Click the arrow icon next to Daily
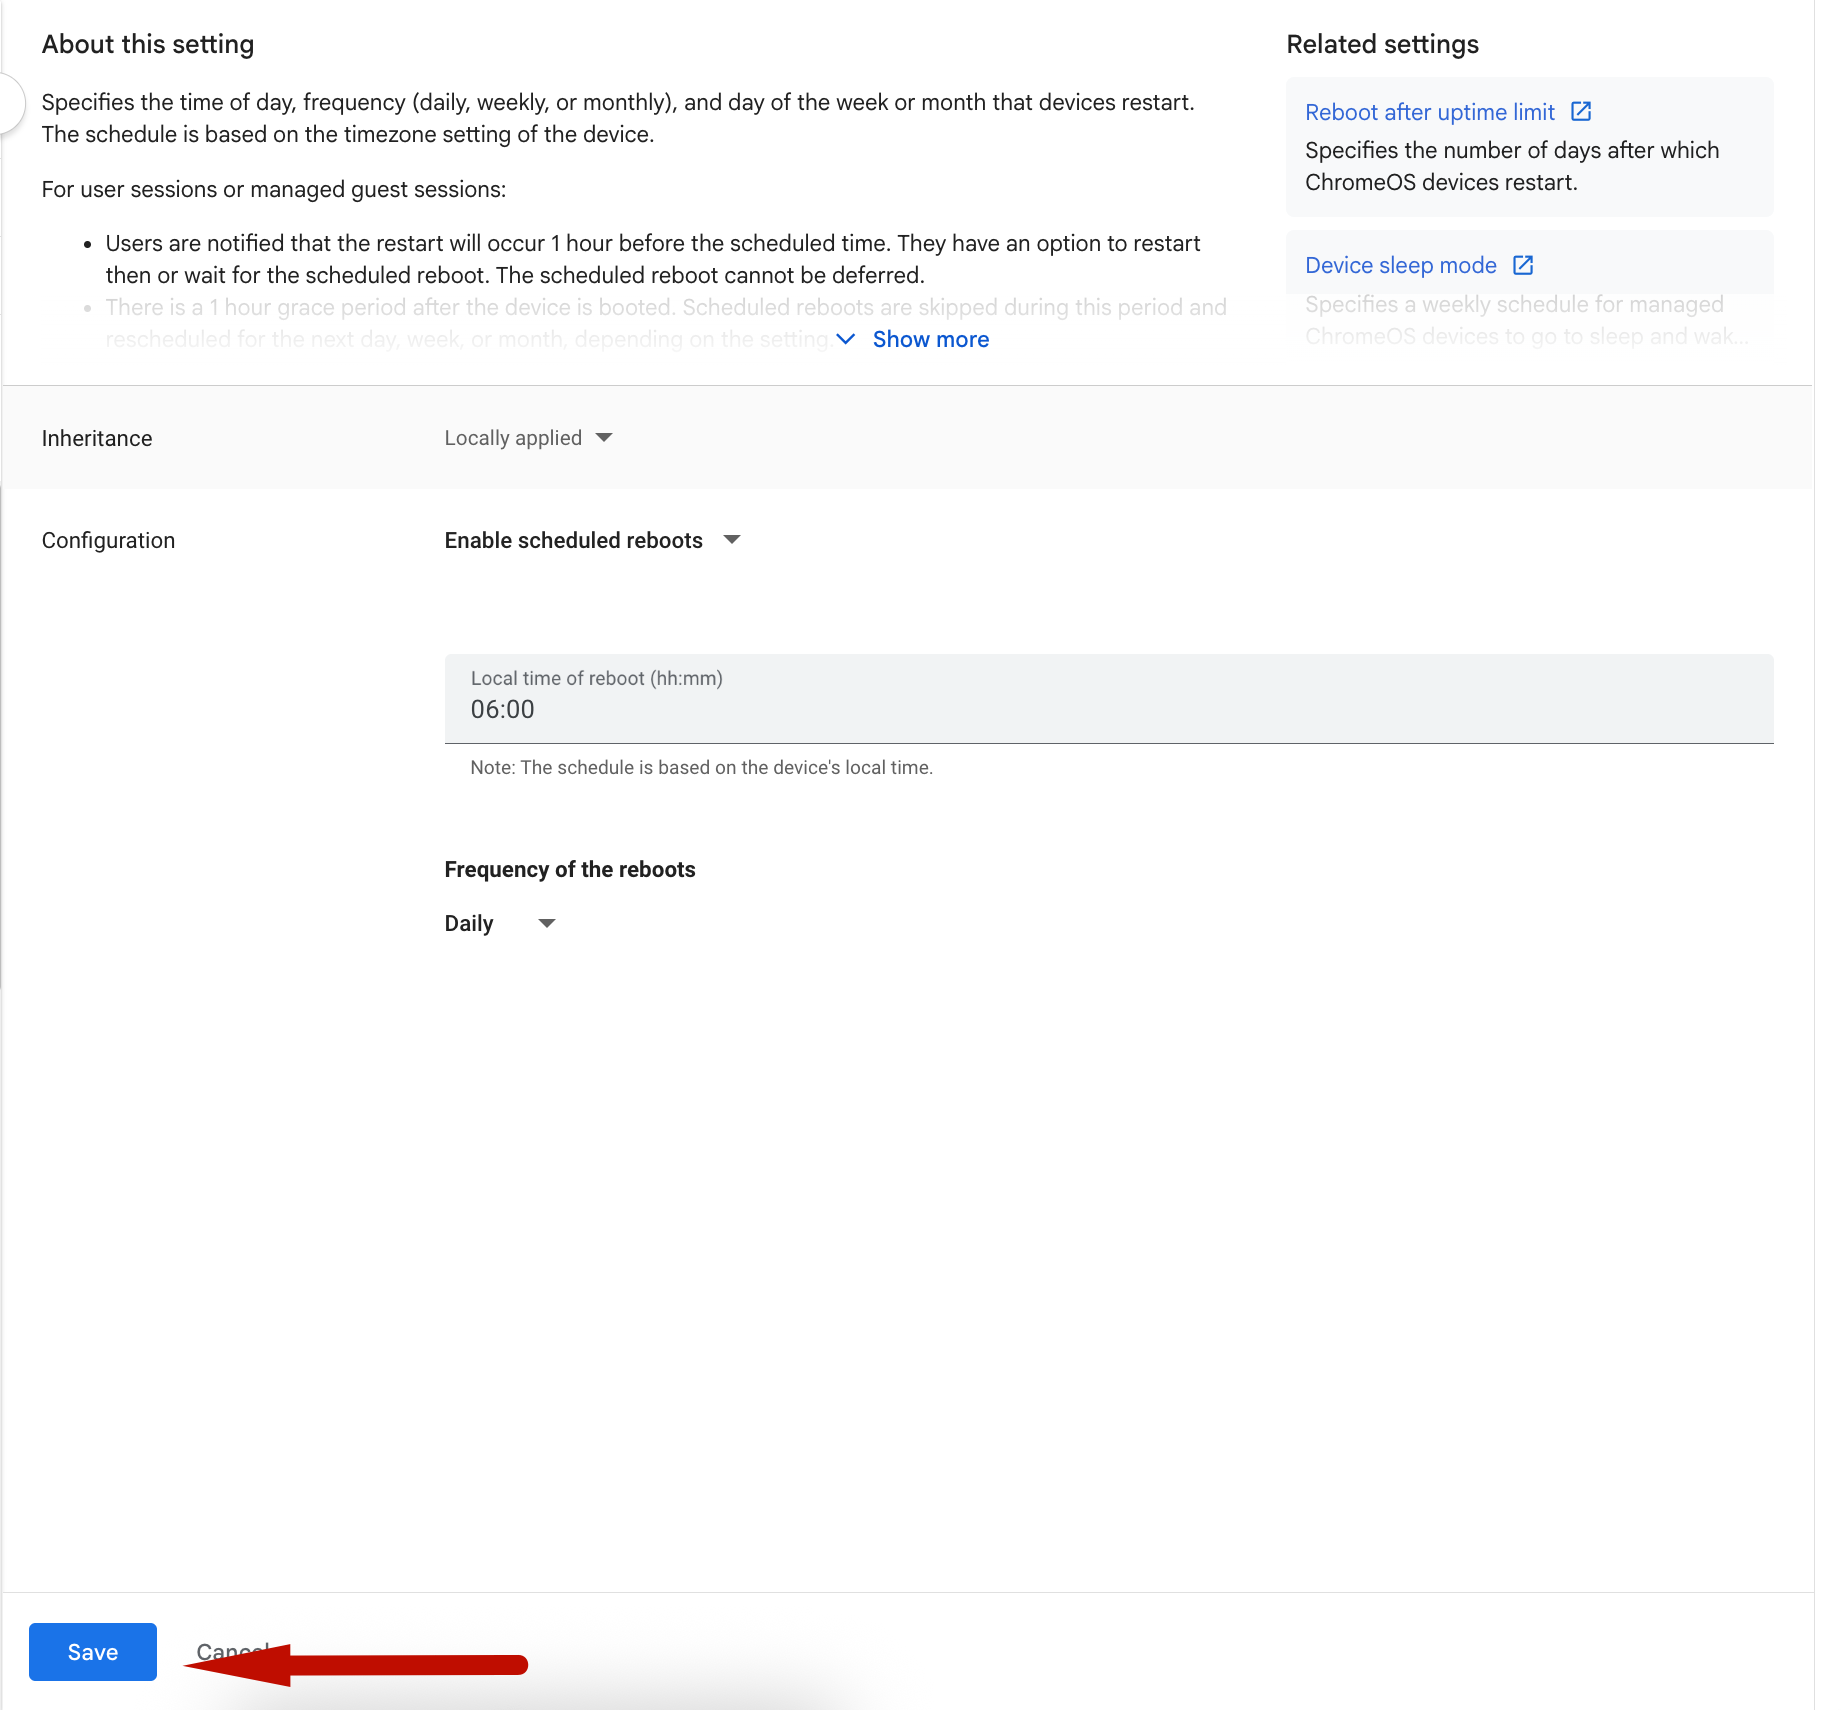The width and height of the screenshot is (1842, 1710). click(x=547, y=923)
